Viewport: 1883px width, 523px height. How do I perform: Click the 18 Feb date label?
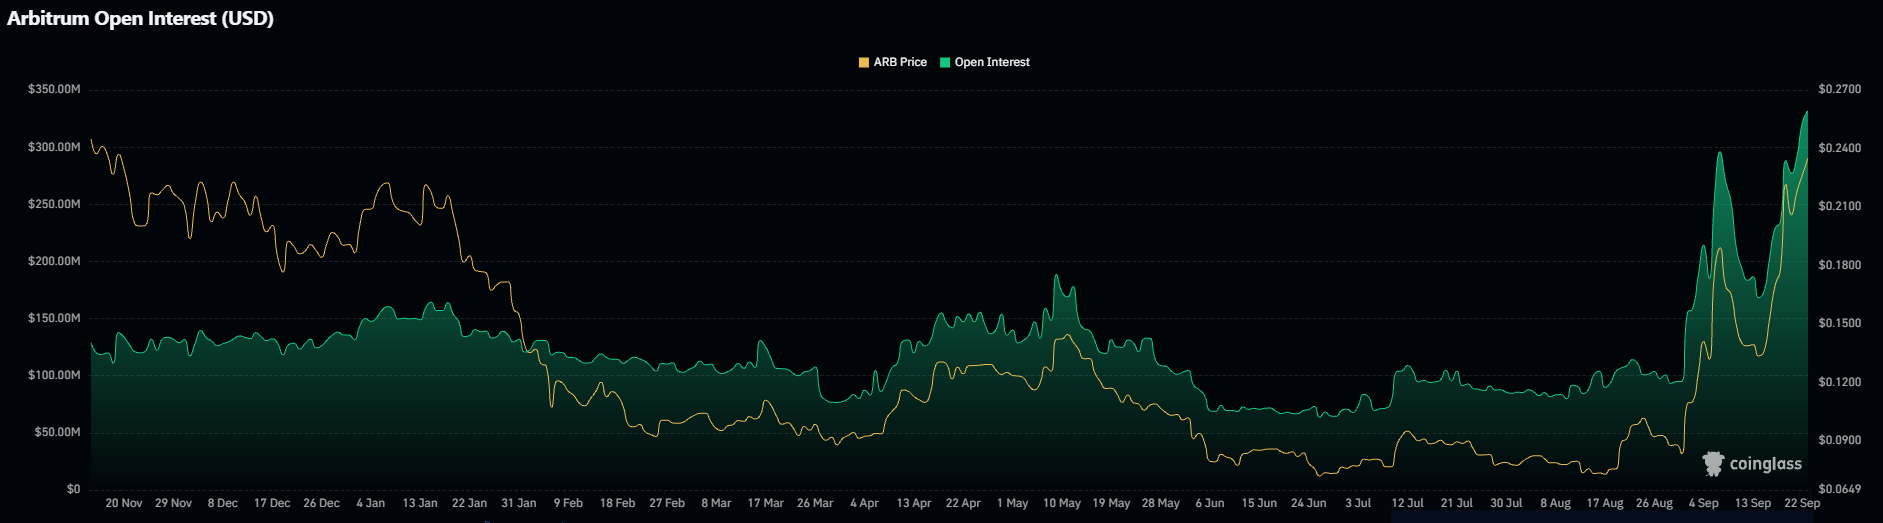point(618,503)
